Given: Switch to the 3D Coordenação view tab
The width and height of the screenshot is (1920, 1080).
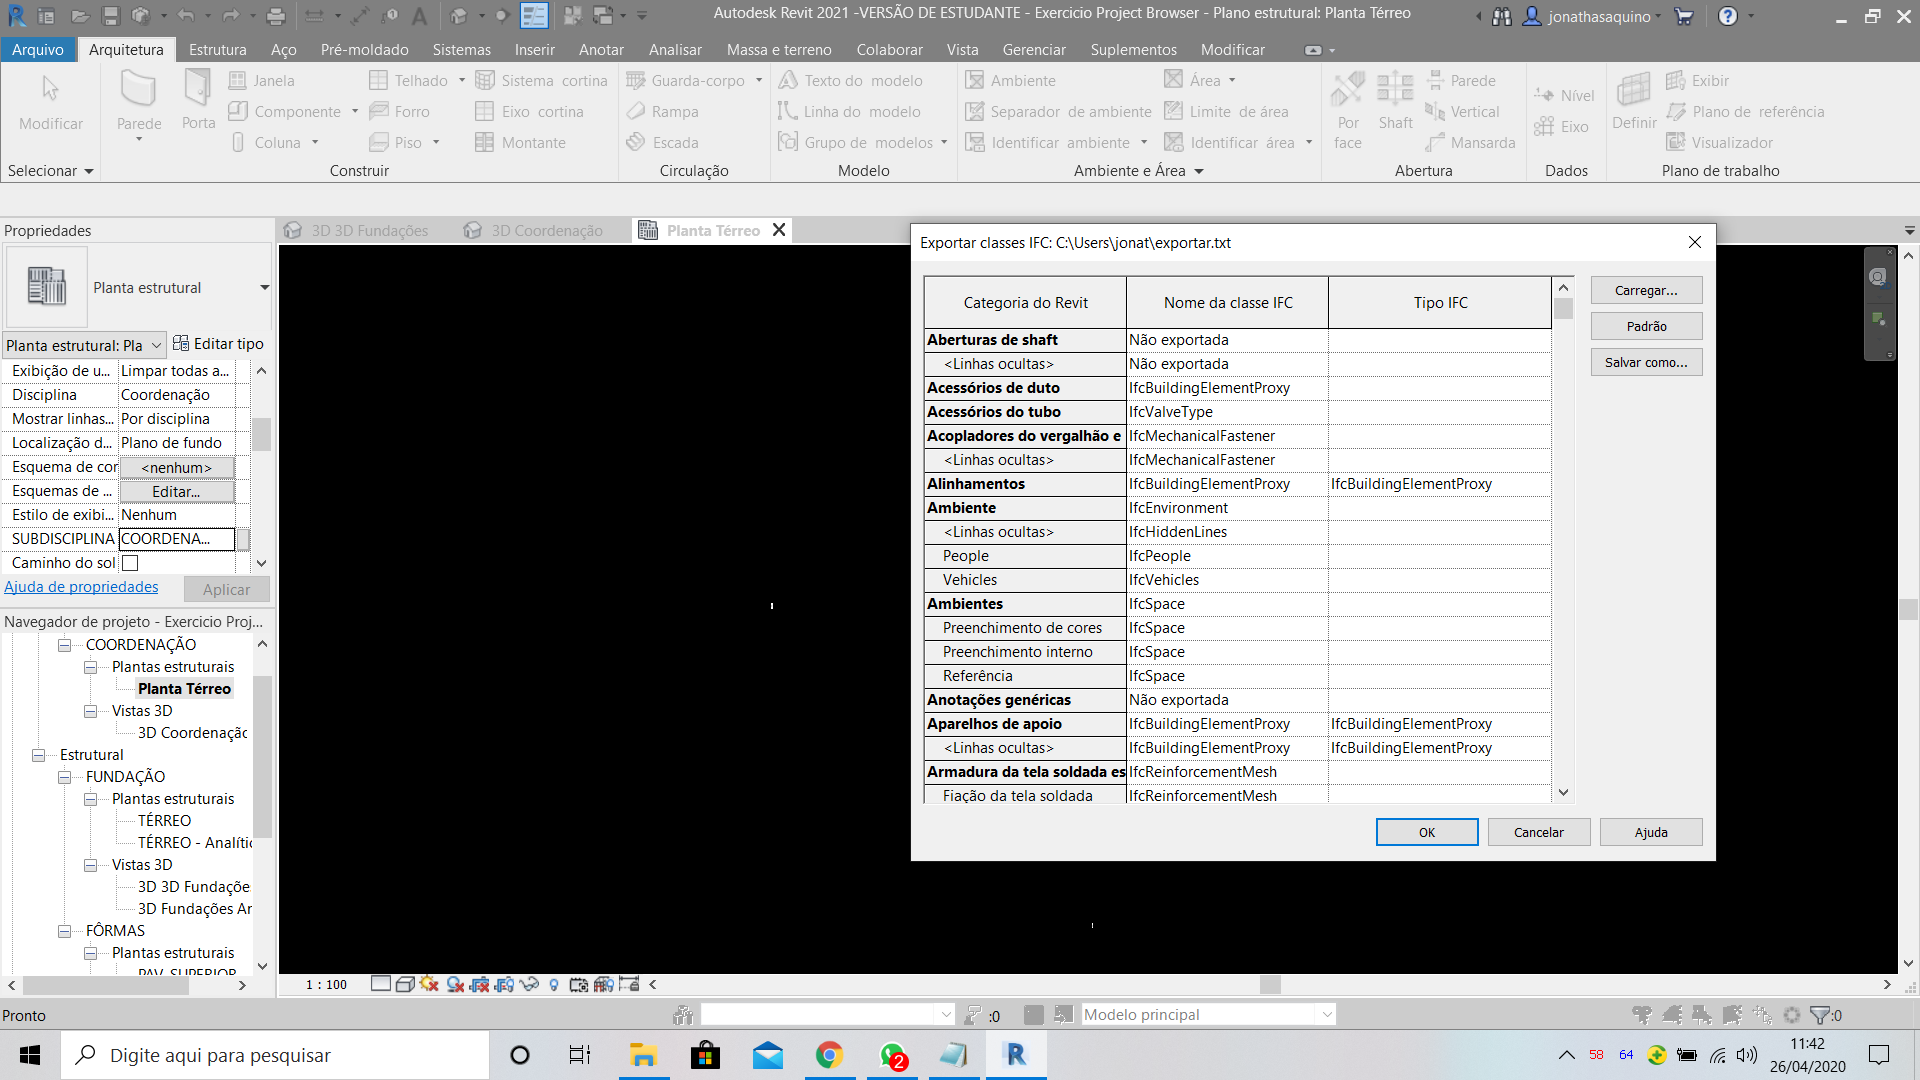Looking at the screenshot, I should (x=546, y=230).
